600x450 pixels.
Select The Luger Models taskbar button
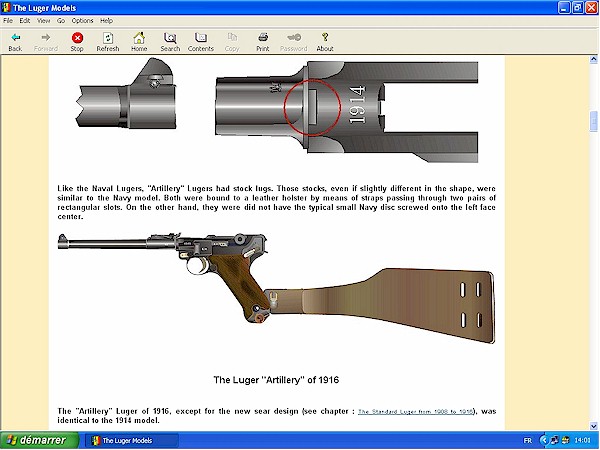(x=131, y=441)
